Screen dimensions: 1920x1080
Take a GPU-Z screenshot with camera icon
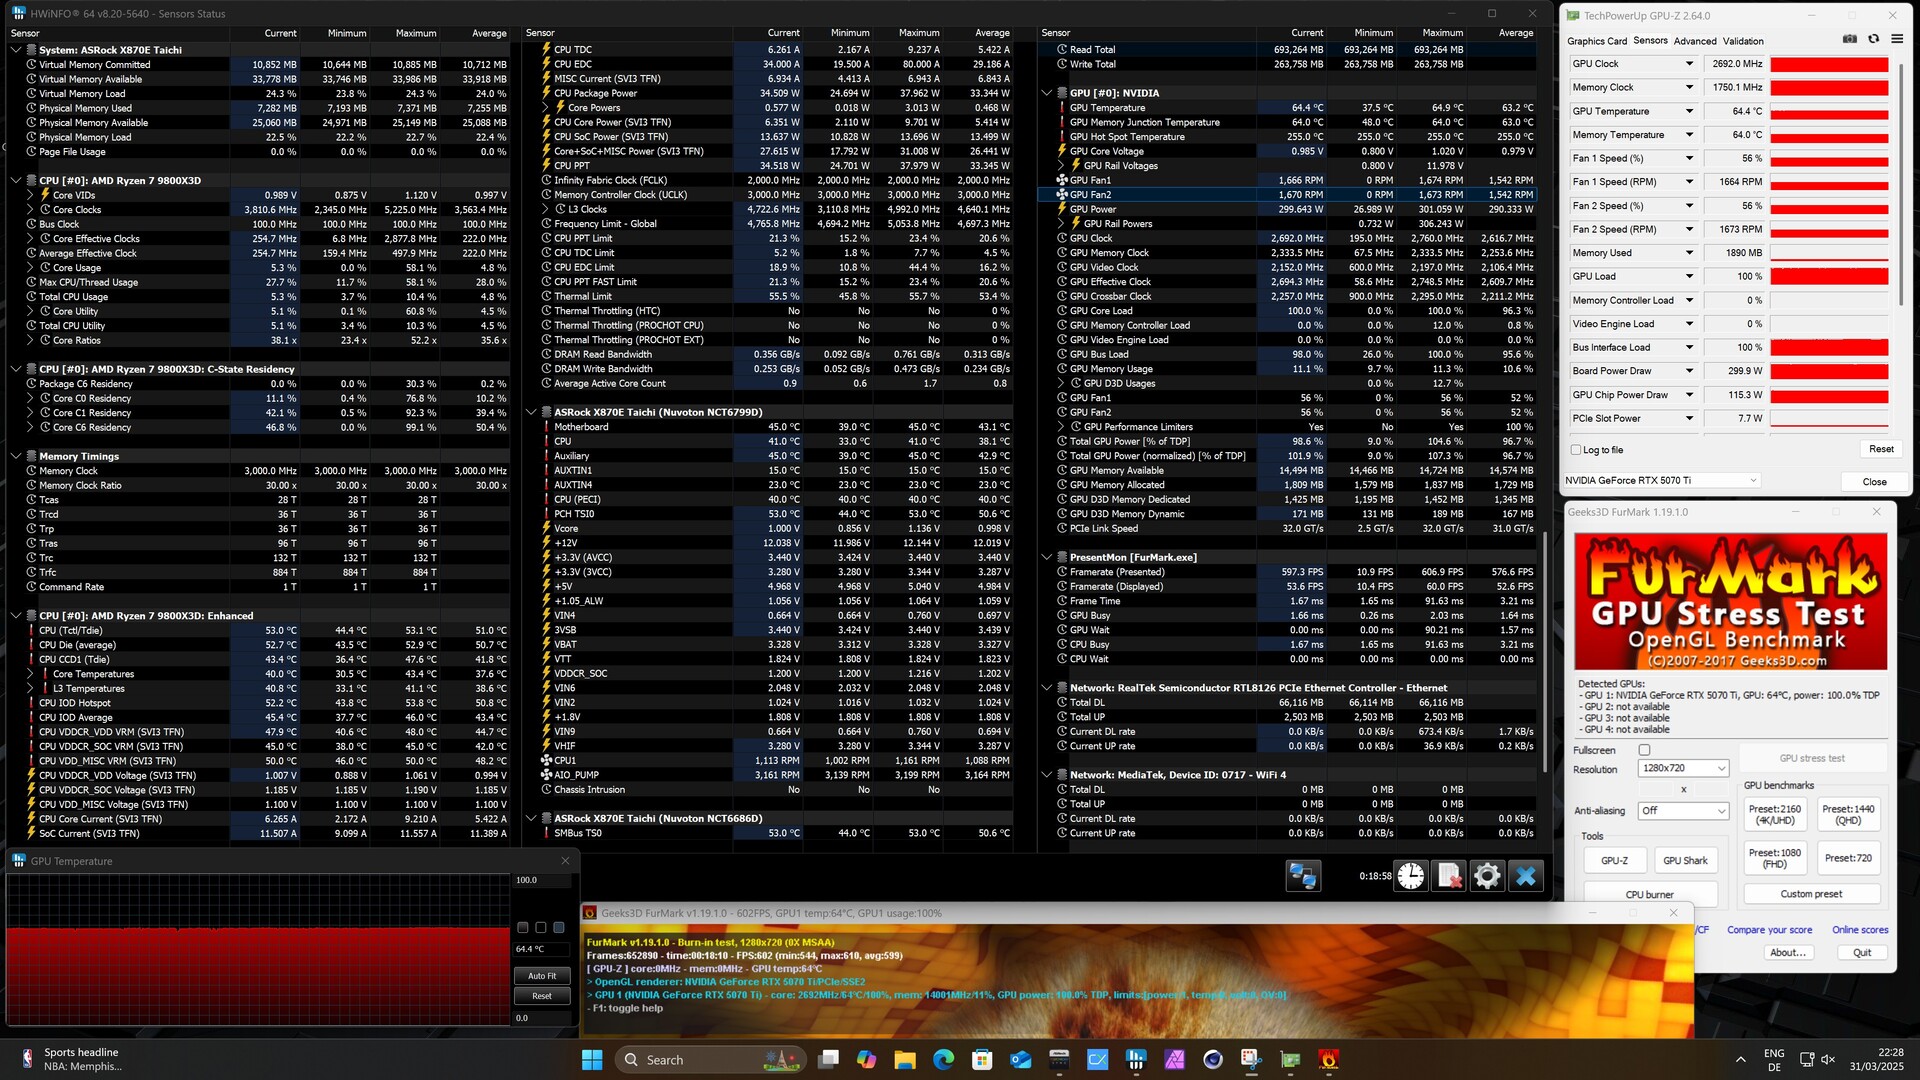pos(1849,39)
